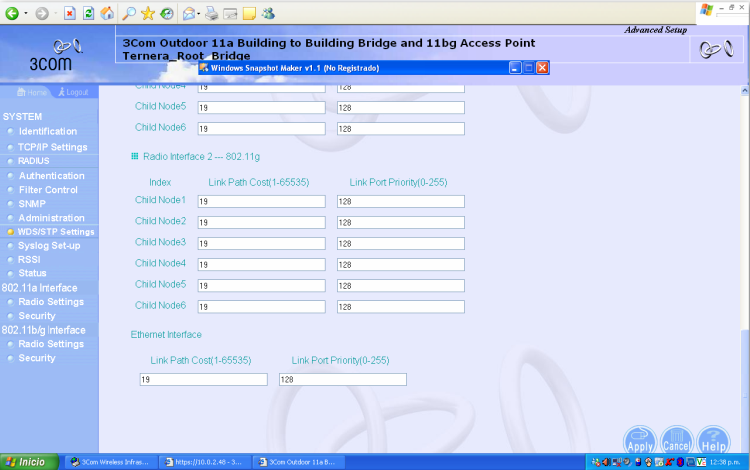Open the TCP/IP Settings page
Screen dimensions: 750x470
(52, 147)
